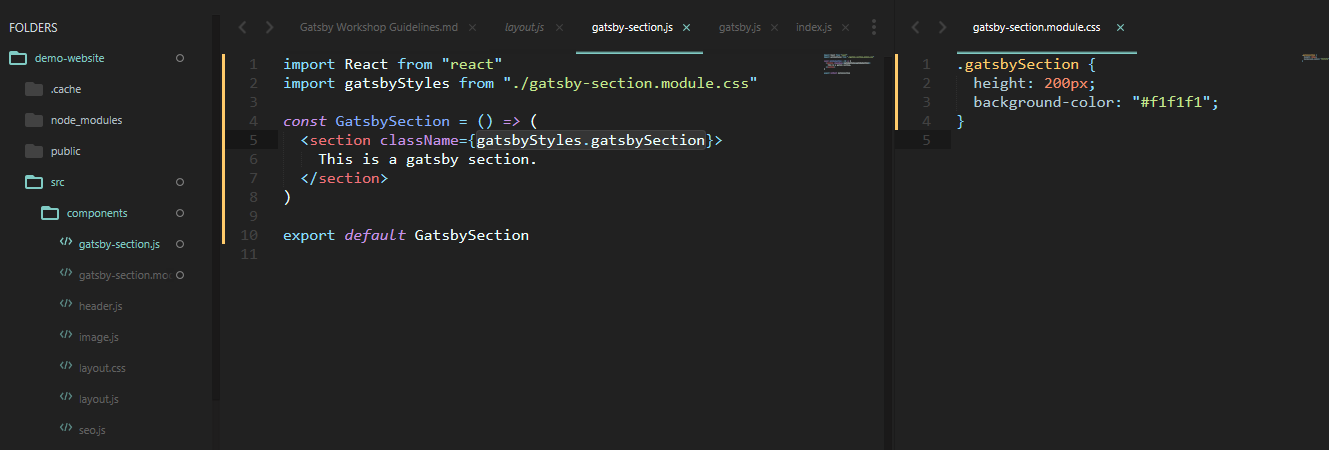1329x454 pixels.
Task: Close the gatsby-section.module.css tab
Action: 1120,28
